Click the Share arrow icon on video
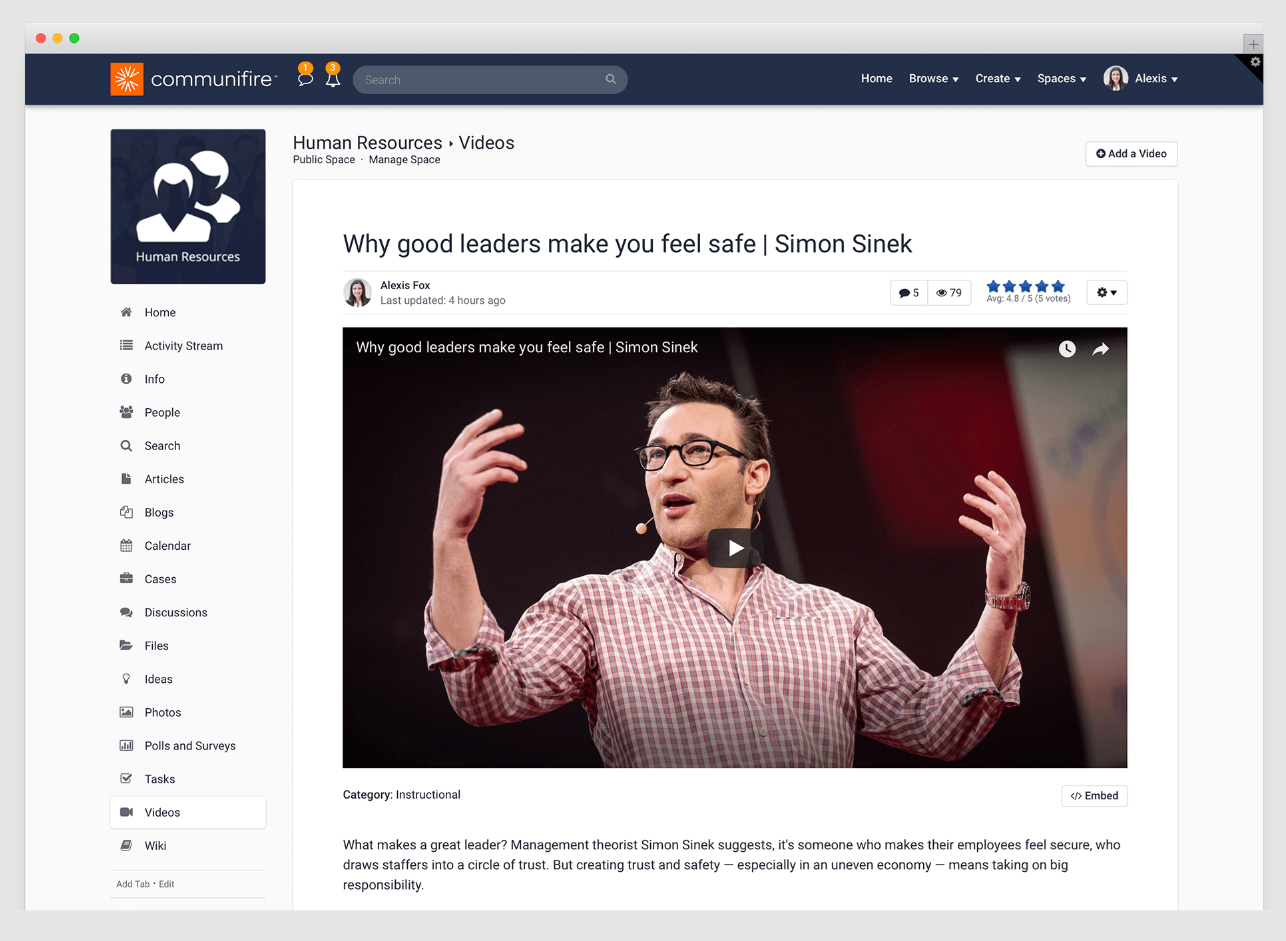This screenshot has height=941, width=1286. [x=1100, y=349]
